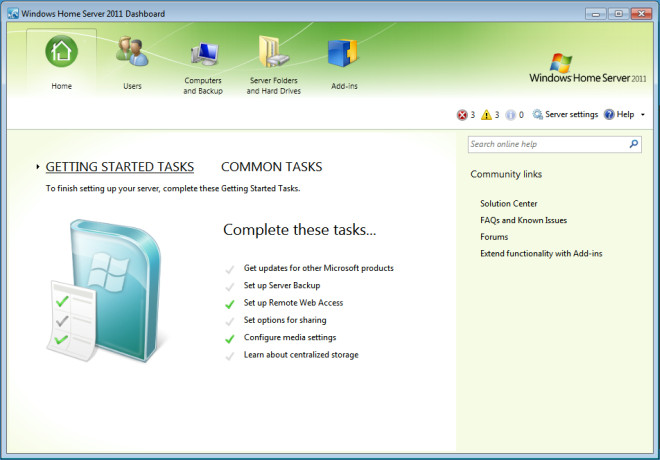This screenshot has height=460, width=660.
Task: Click green checkmark beside Configure media settings
Action: (230, 338)
